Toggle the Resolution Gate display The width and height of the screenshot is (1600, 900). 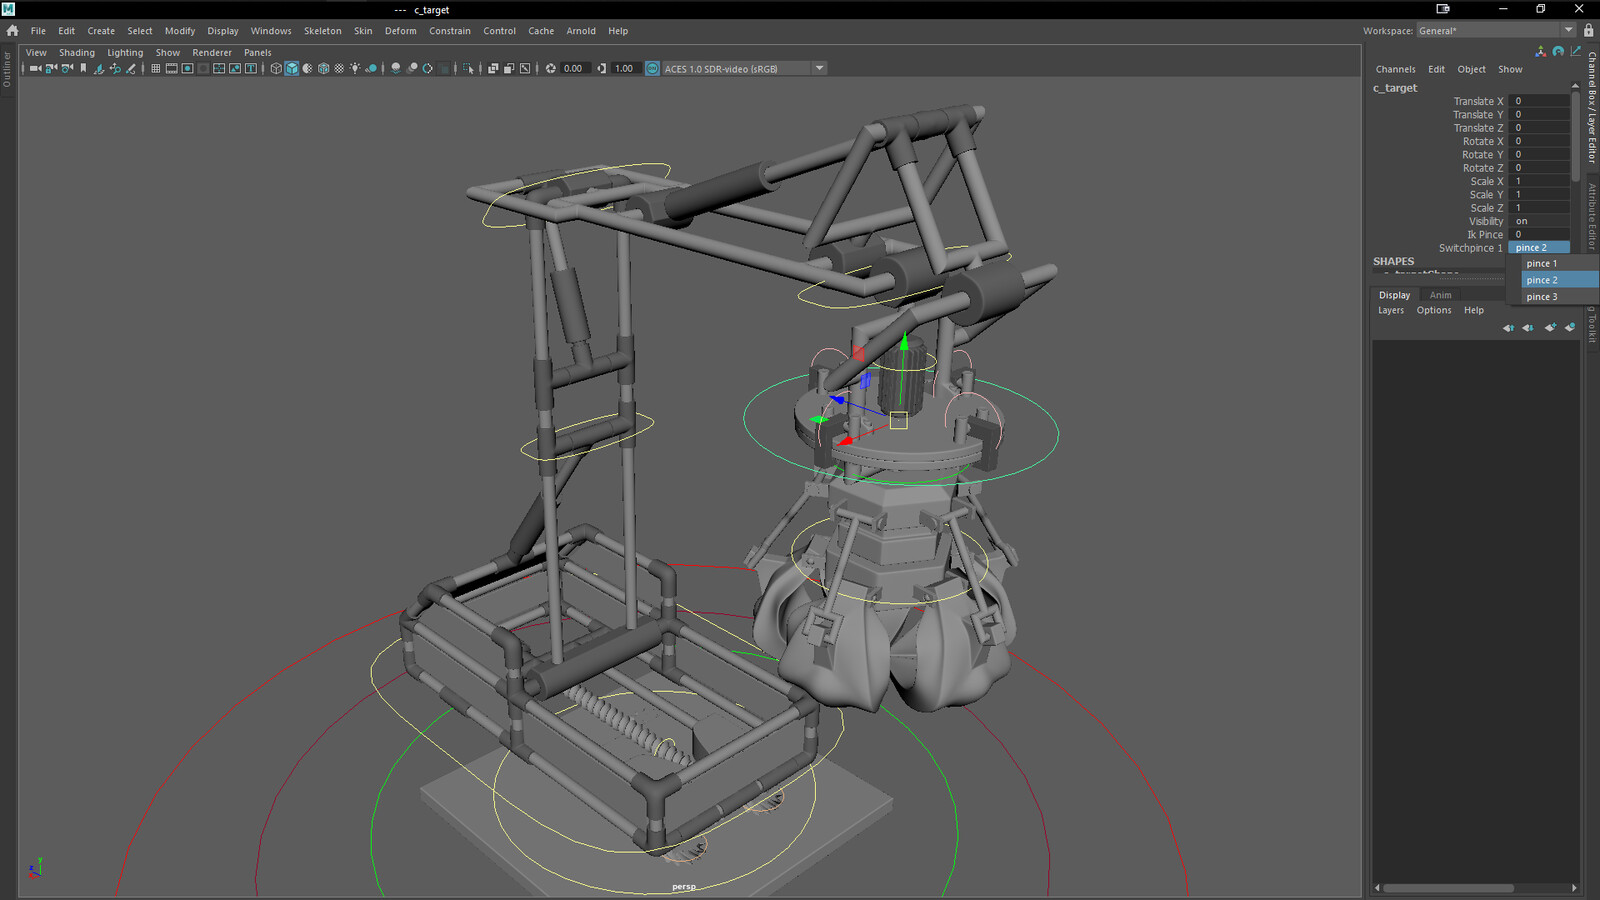click(x=188, y=68)
